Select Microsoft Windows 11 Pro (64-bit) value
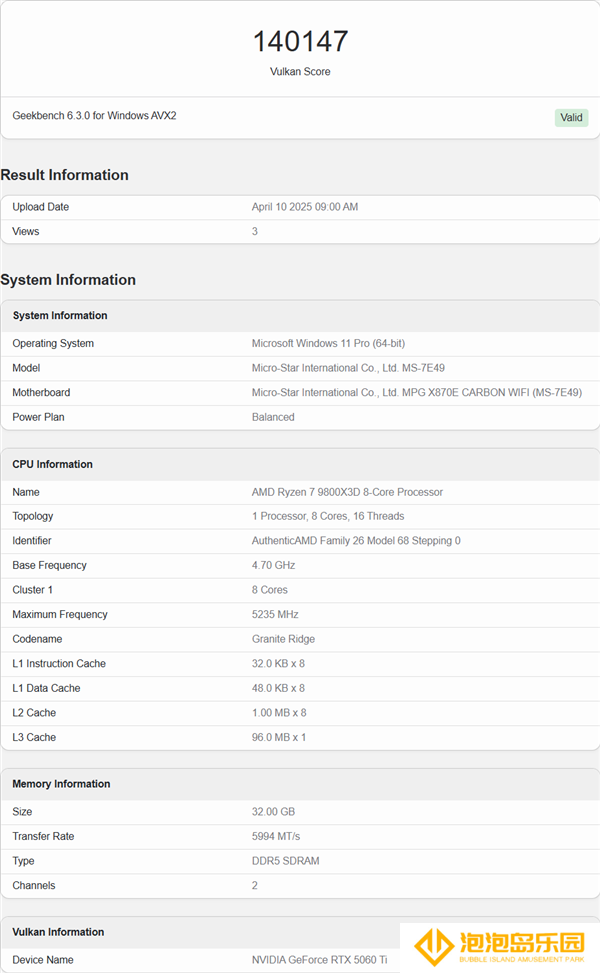 pyautogui.click(x=328, y=343)
